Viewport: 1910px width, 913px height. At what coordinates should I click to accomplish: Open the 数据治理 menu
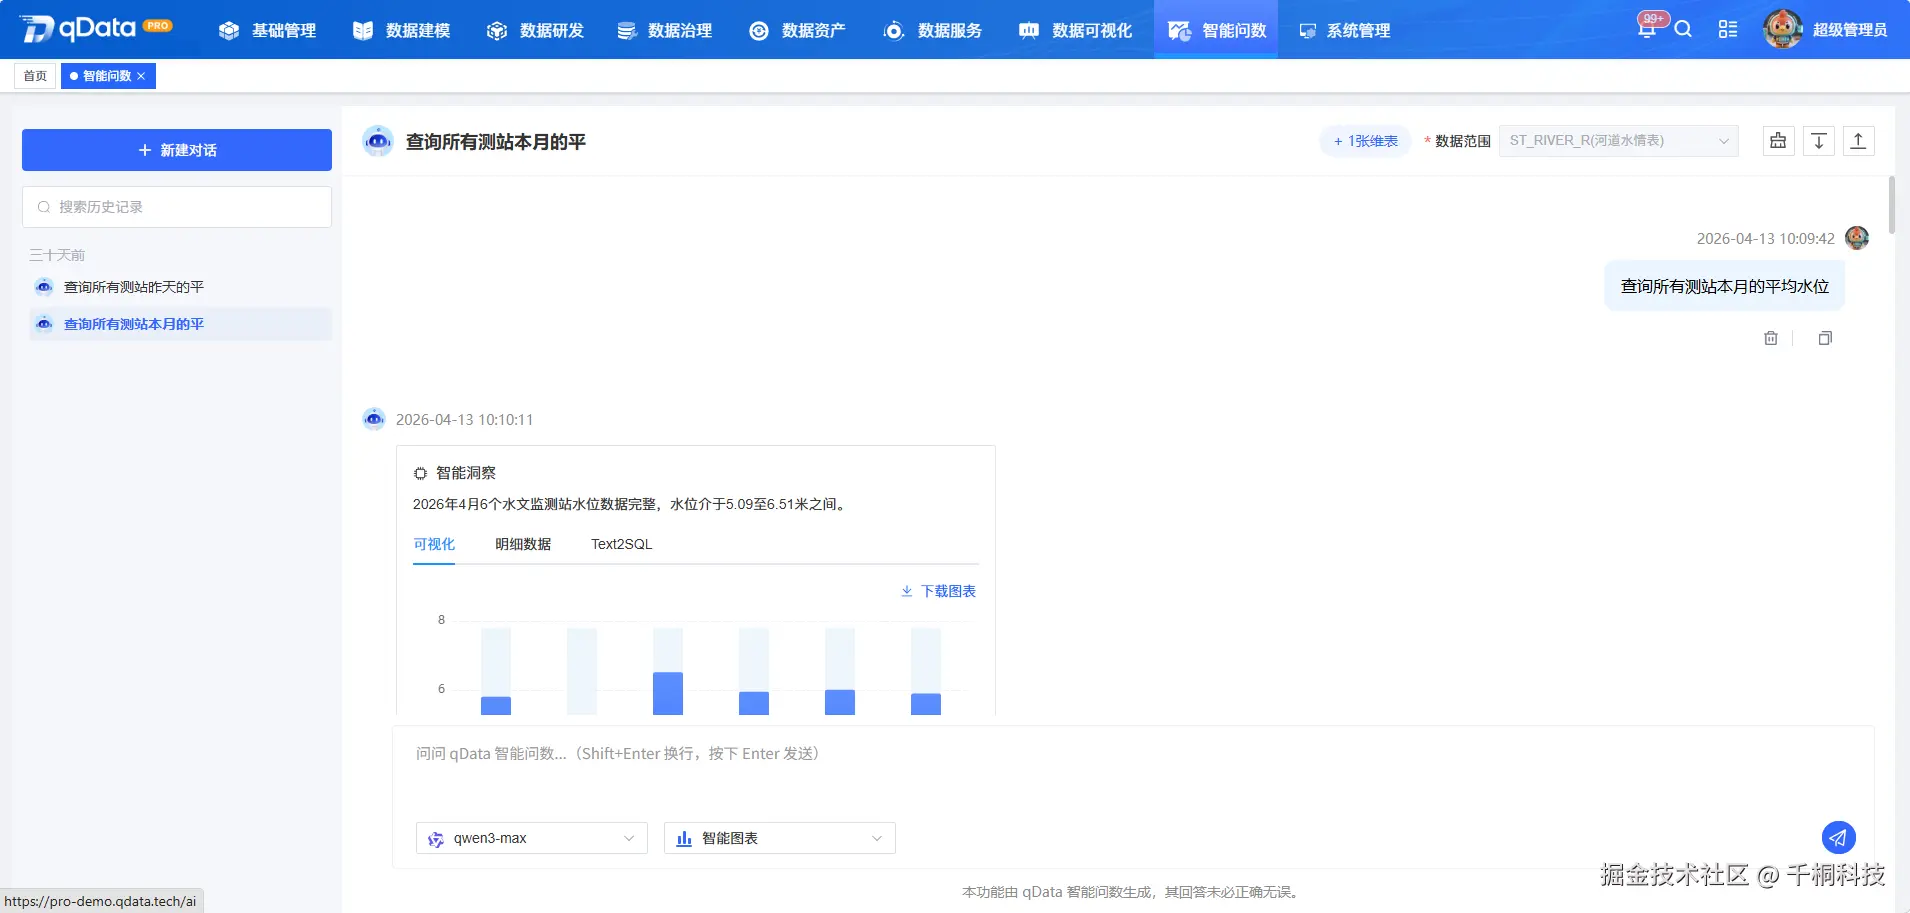pyautogui.click(x=664, y=31)
